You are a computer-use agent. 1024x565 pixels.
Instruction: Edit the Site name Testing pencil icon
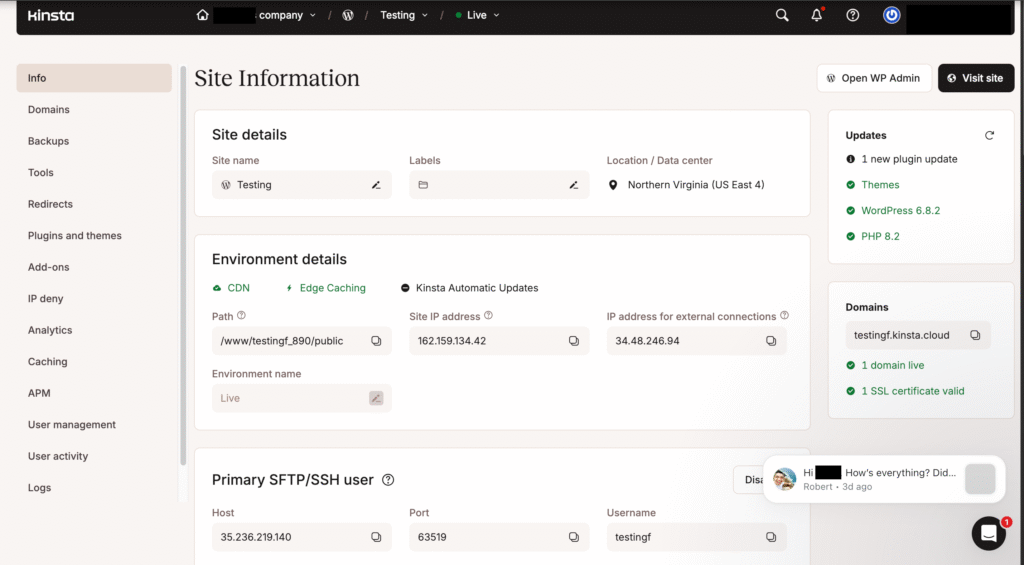(x=376, y=185)
